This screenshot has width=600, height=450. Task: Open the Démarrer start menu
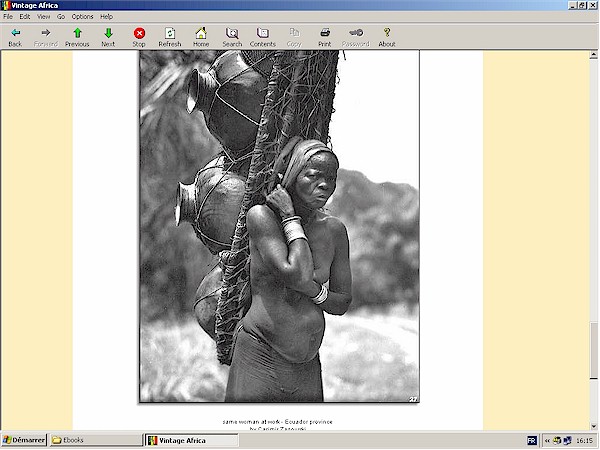click(x=24, y=440)
